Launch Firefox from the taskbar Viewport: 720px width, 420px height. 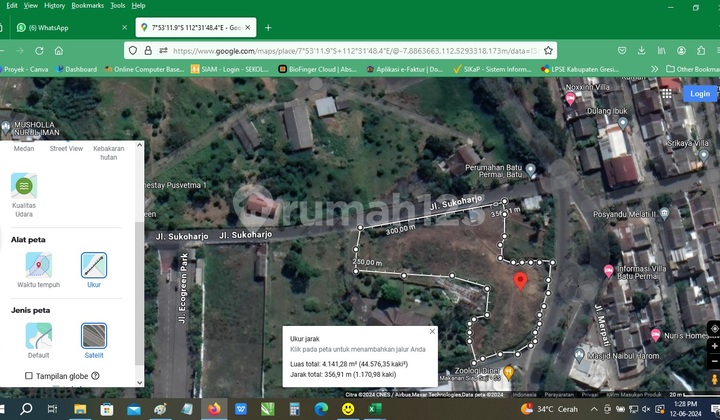coord(214,409)
